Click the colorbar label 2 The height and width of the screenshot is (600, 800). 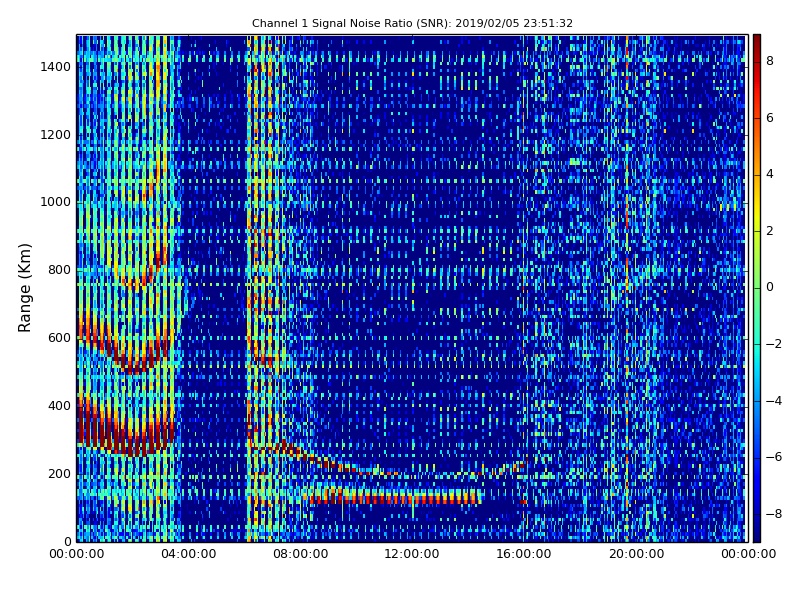pyautogui.click(x=770, y=231)
